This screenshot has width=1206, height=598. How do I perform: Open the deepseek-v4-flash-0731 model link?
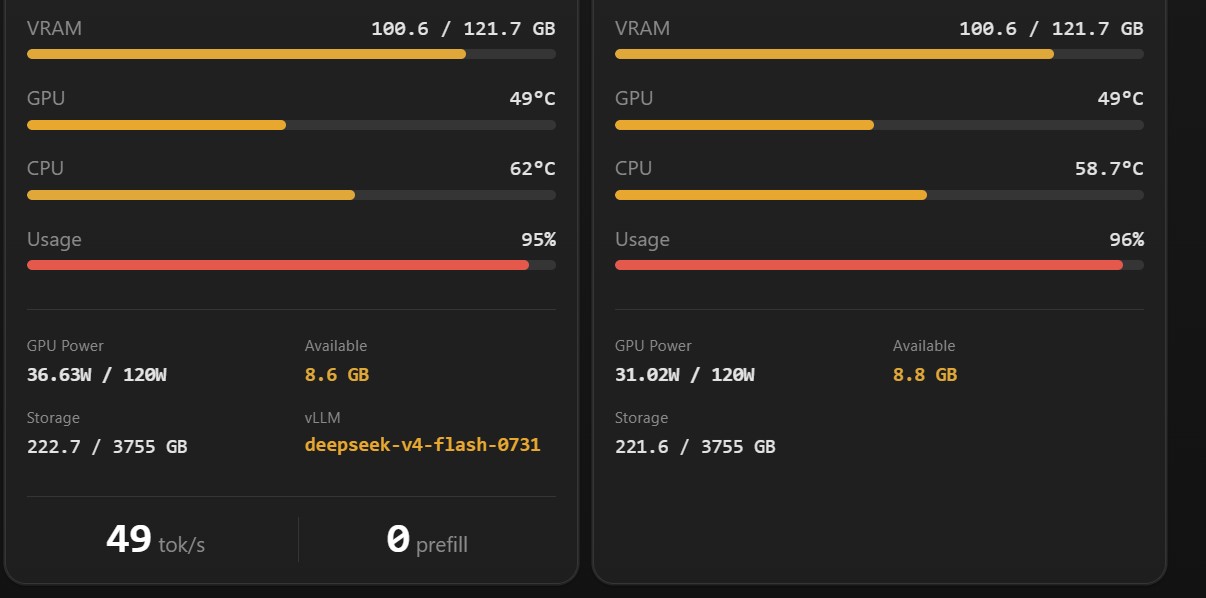[422, 445]
